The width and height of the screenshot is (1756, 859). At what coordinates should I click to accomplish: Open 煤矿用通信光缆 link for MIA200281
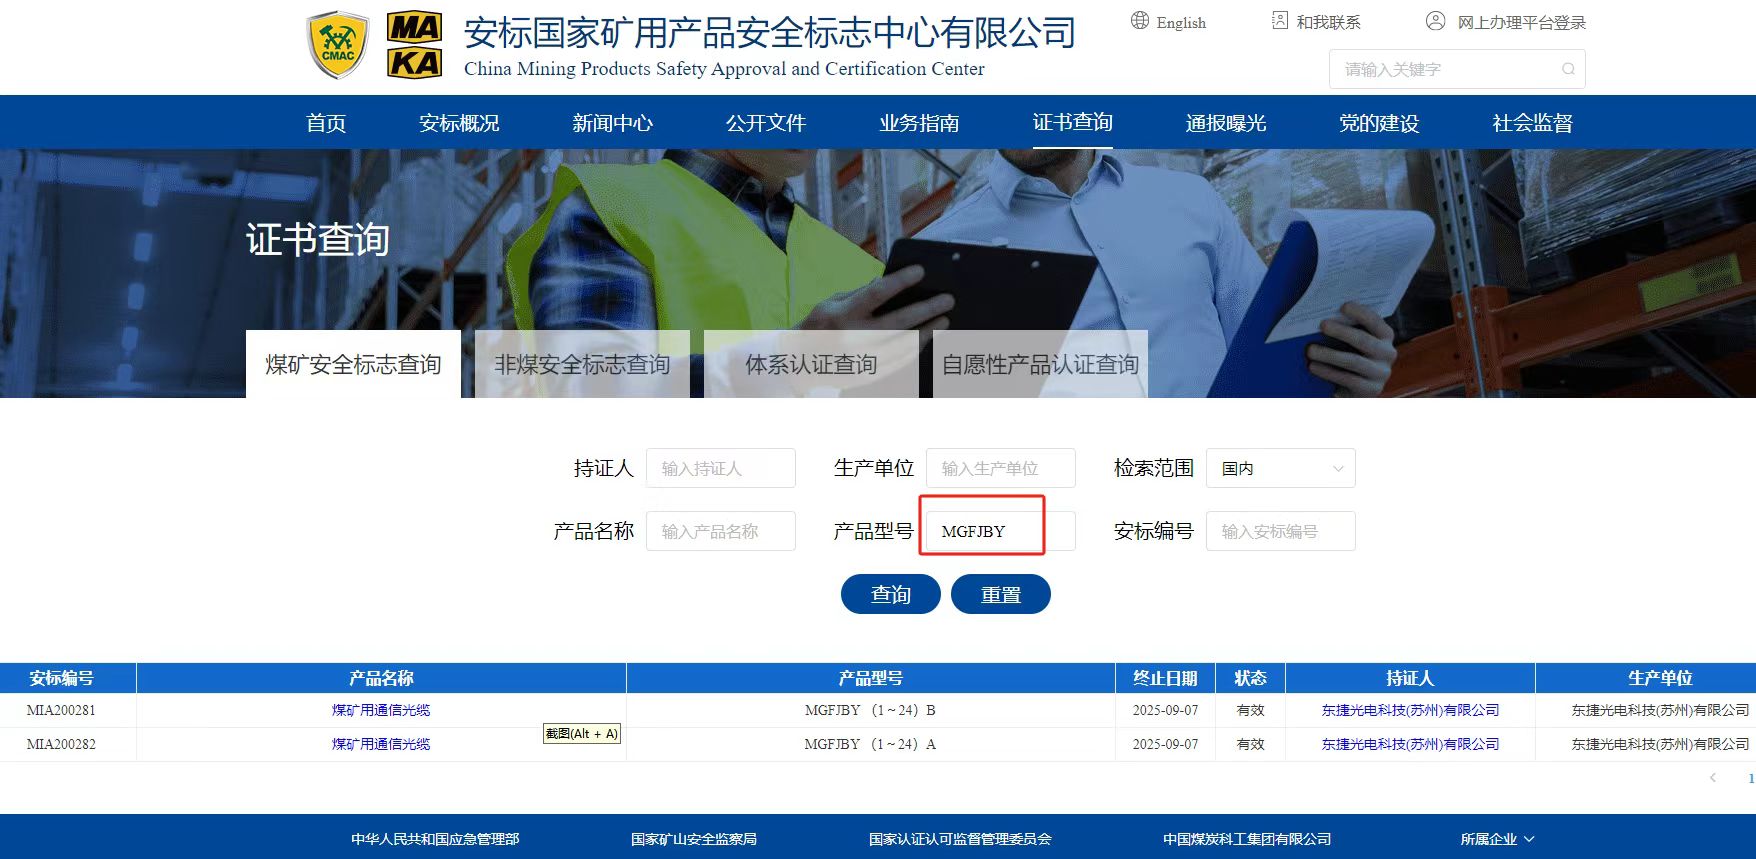(x=381, y=710)
